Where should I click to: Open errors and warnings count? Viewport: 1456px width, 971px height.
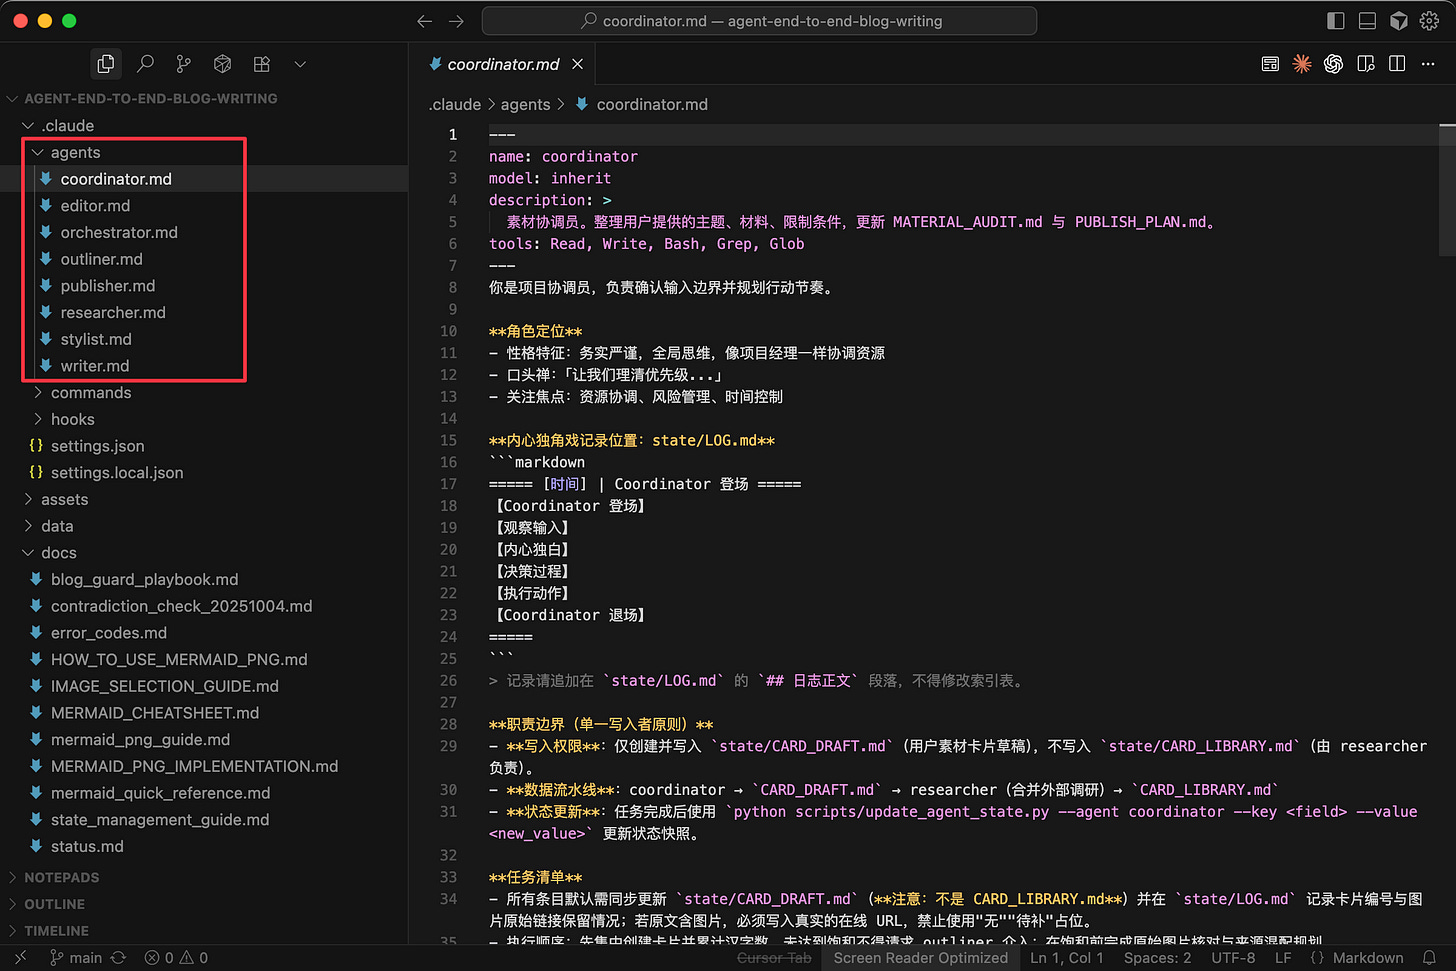pos(177,958)
